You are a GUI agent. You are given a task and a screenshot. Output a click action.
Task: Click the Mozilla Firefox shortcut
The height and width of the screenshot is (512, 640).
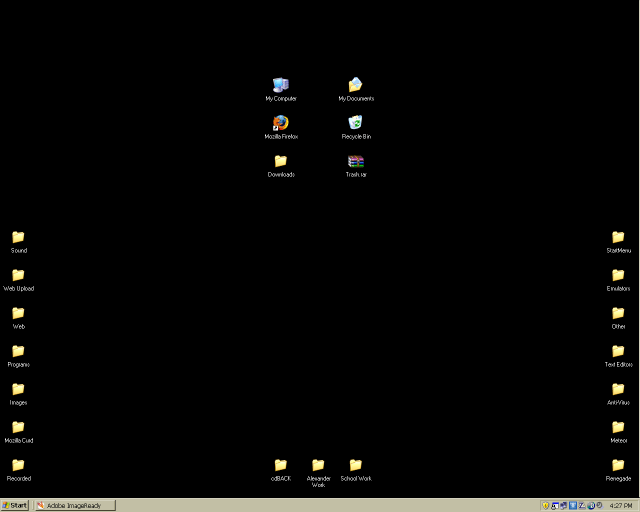(x=280, y=124)
